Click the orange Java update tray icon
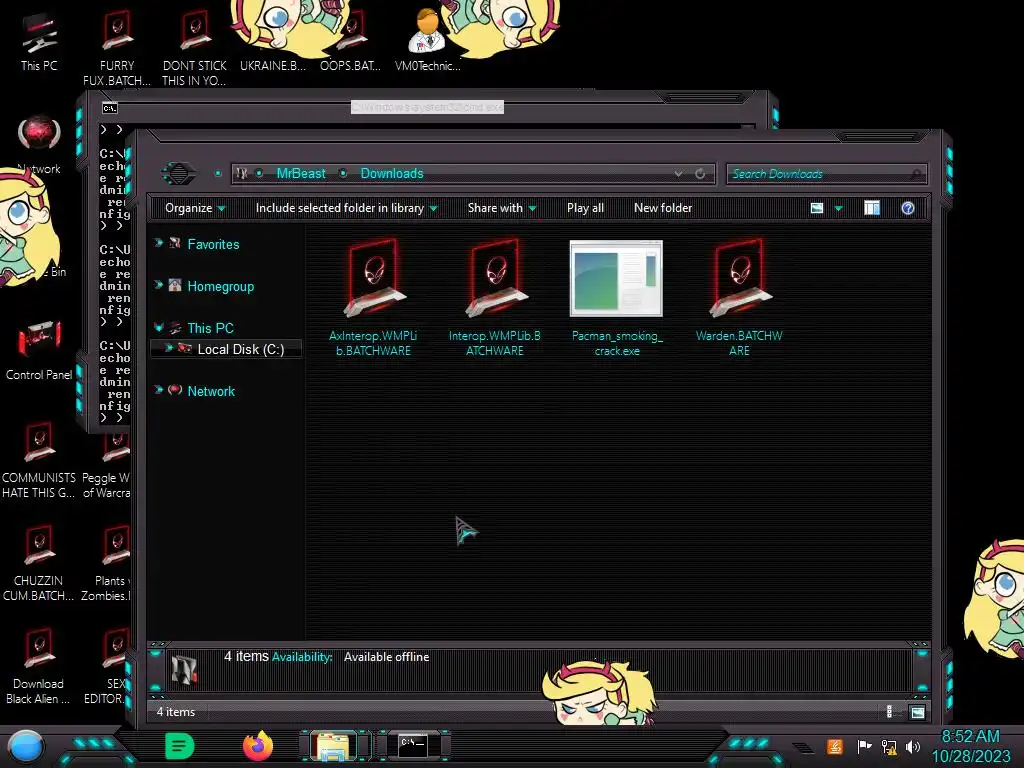Viewport: 1024px width, 768px height. point(835,746)
